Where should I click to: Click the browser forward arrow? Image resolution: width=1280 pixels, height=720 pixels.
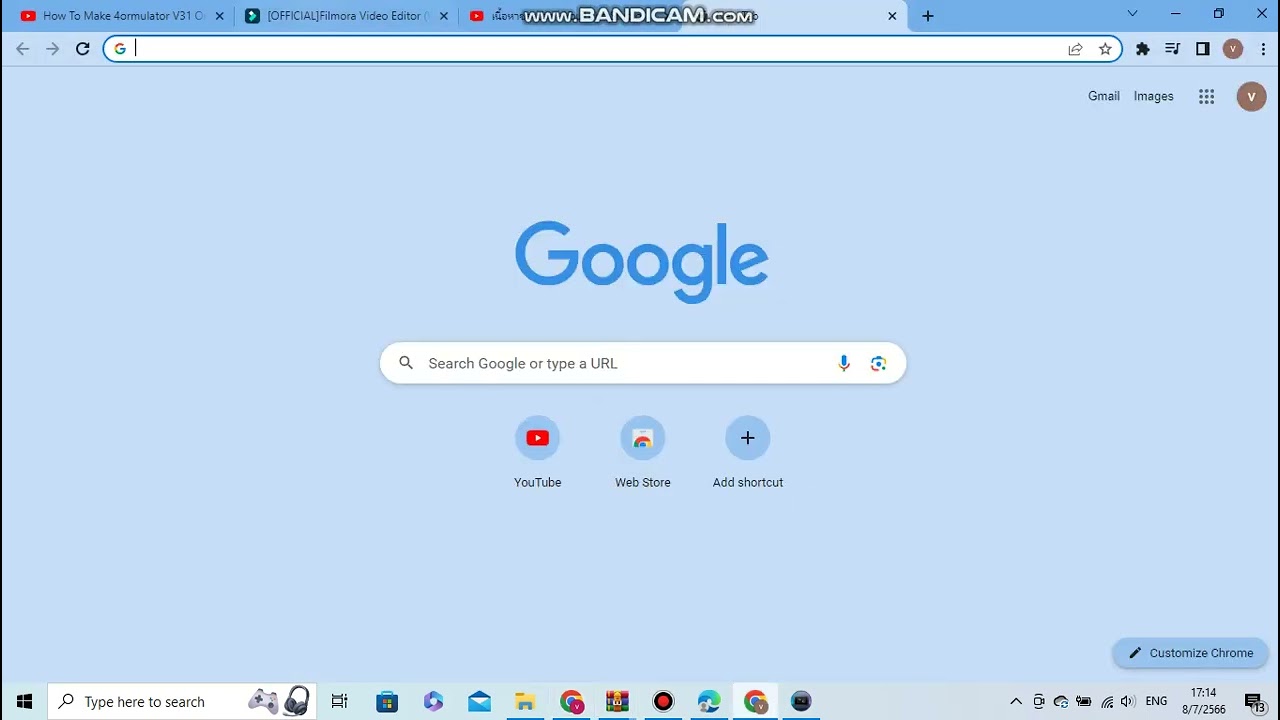coord(53,49)
